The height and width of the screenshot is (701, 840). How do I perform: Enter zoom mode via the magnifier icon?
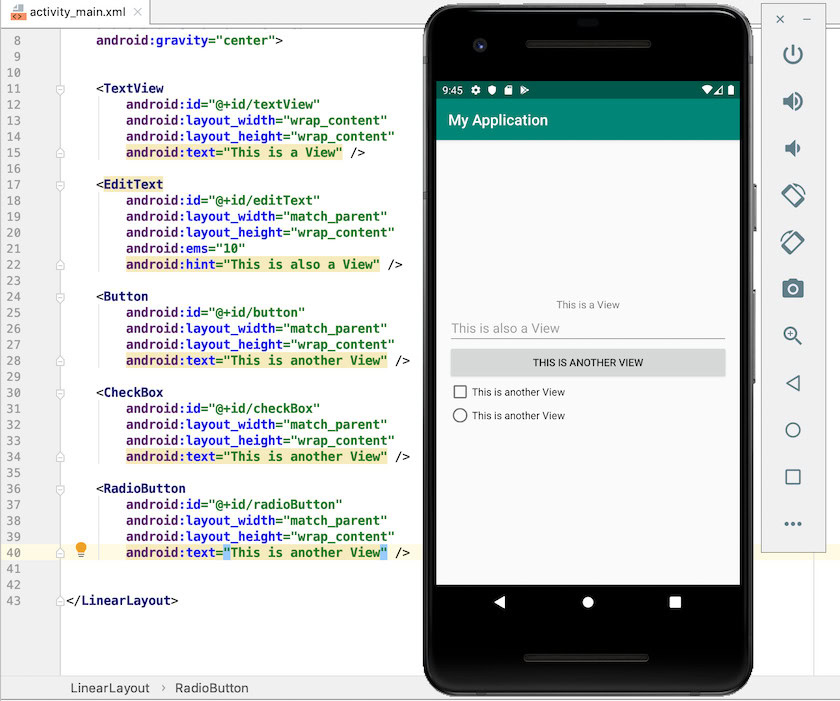click(x=793, y=335)
